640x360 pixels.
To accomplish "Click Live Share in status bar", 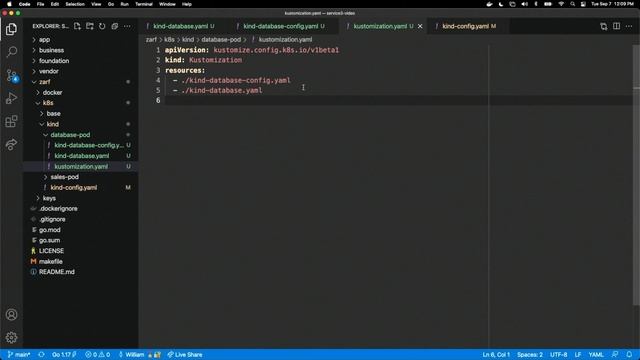I will 185,355.
